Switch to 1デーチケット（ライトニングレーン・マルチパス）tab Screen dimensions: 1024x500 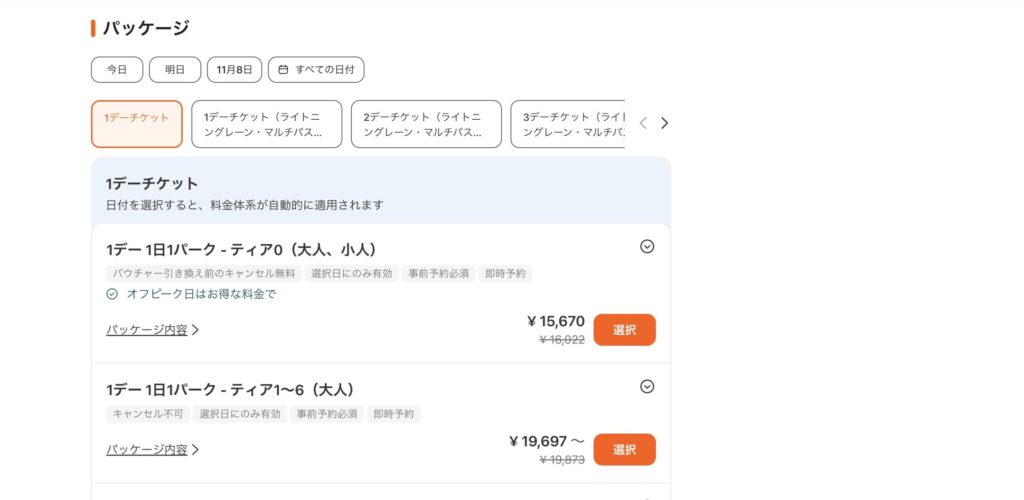click(266, 124)
